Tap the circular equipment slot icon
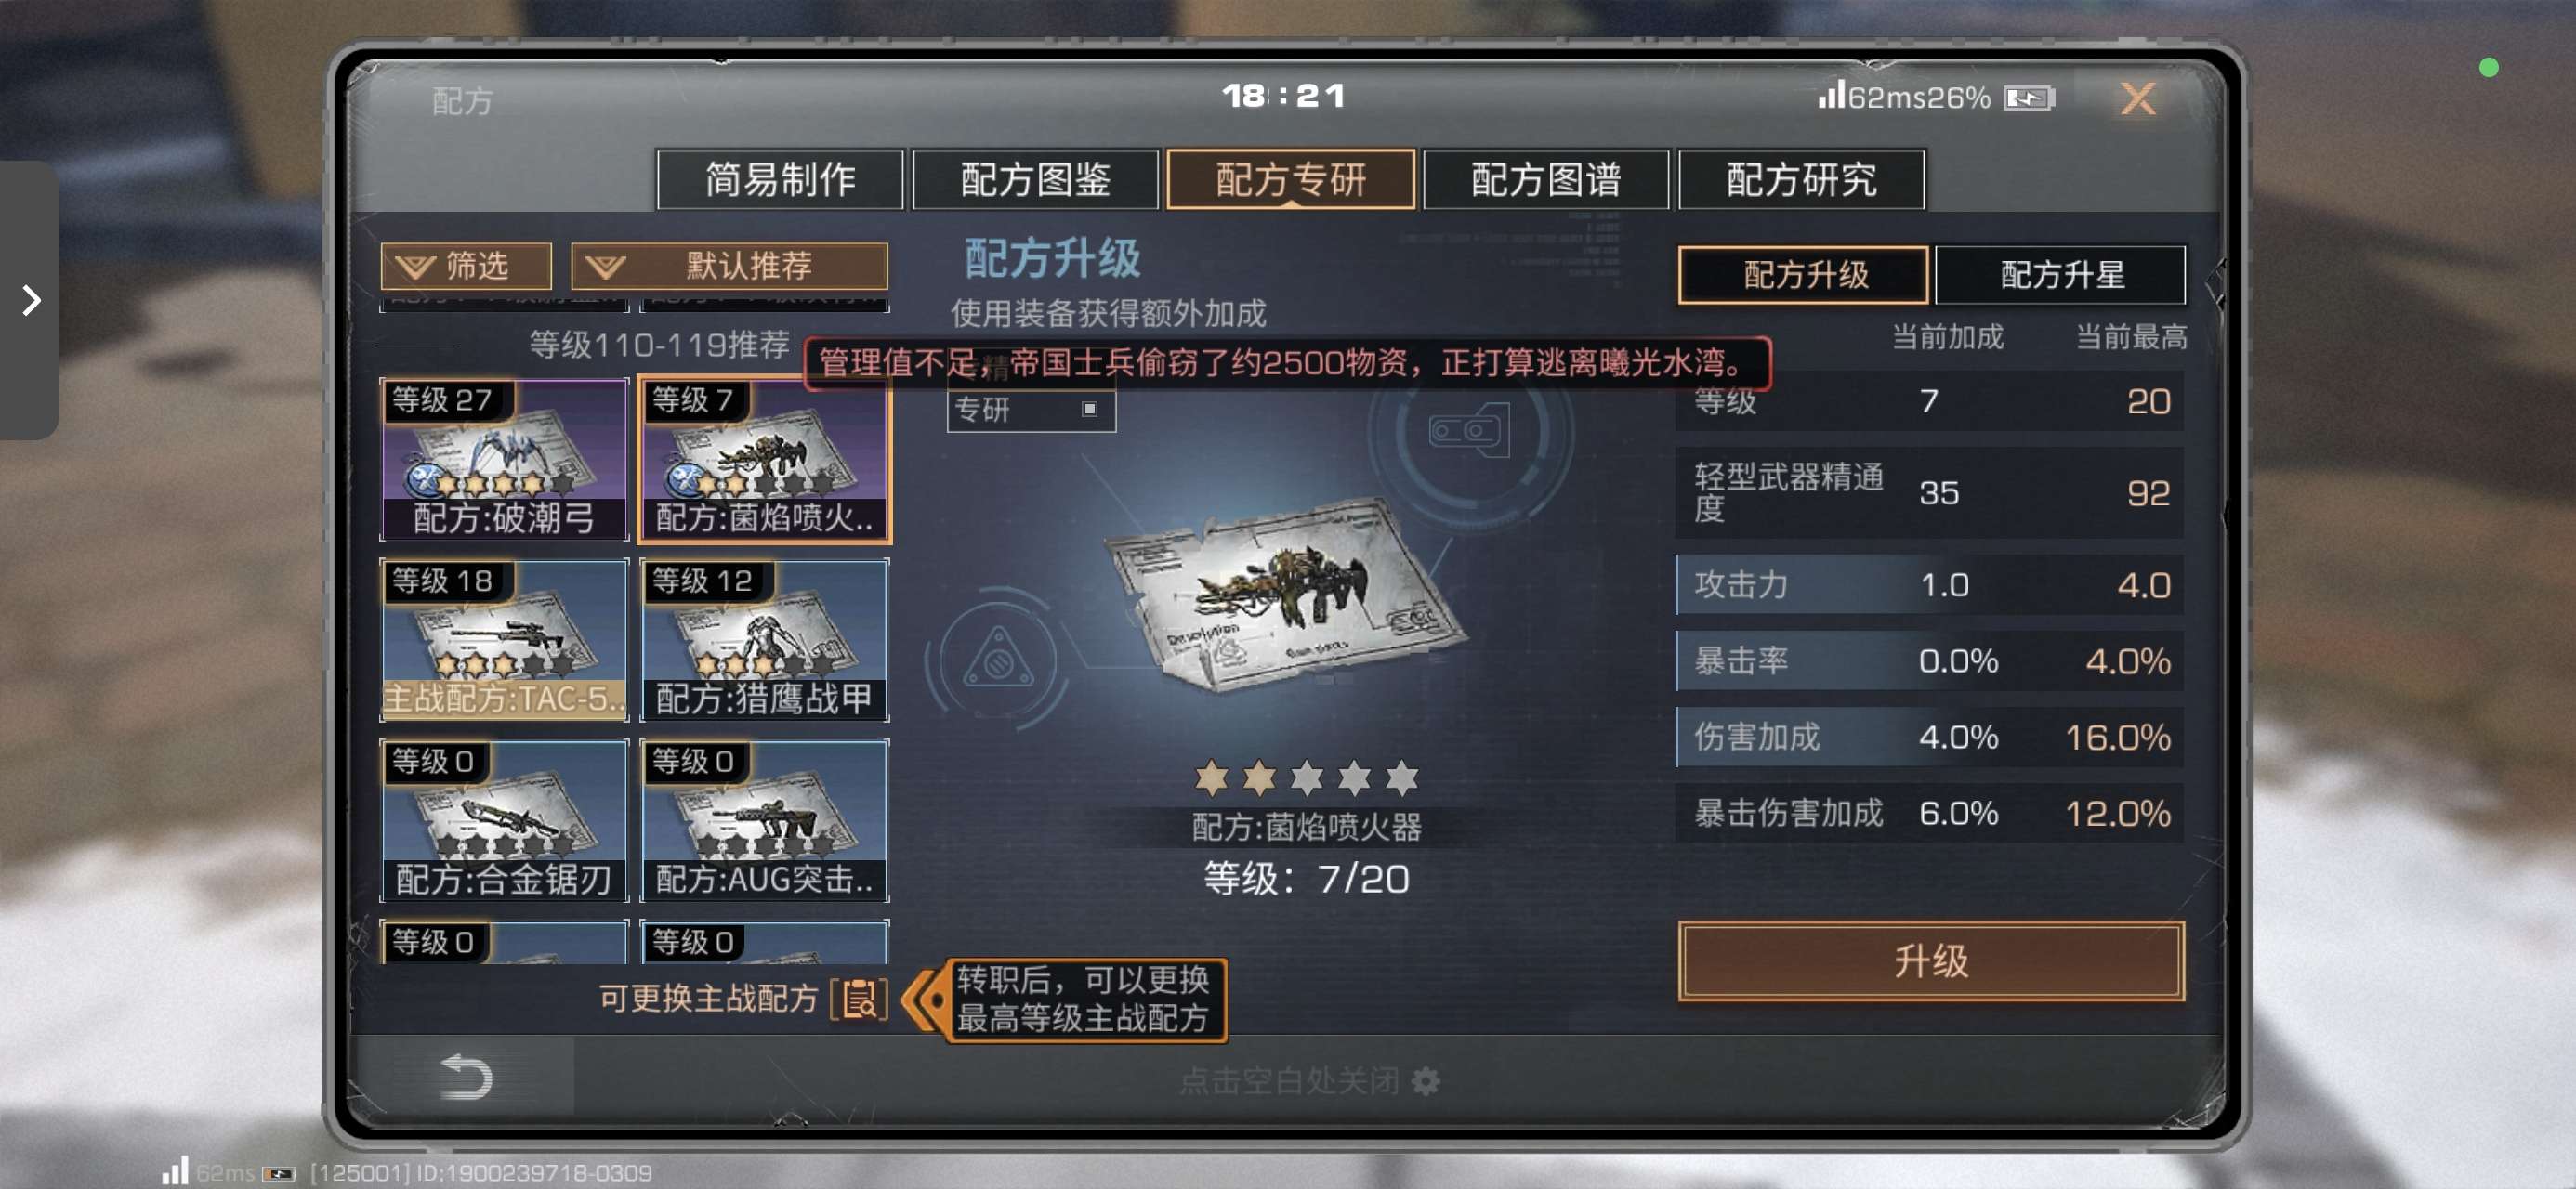 pos(1469,431)
